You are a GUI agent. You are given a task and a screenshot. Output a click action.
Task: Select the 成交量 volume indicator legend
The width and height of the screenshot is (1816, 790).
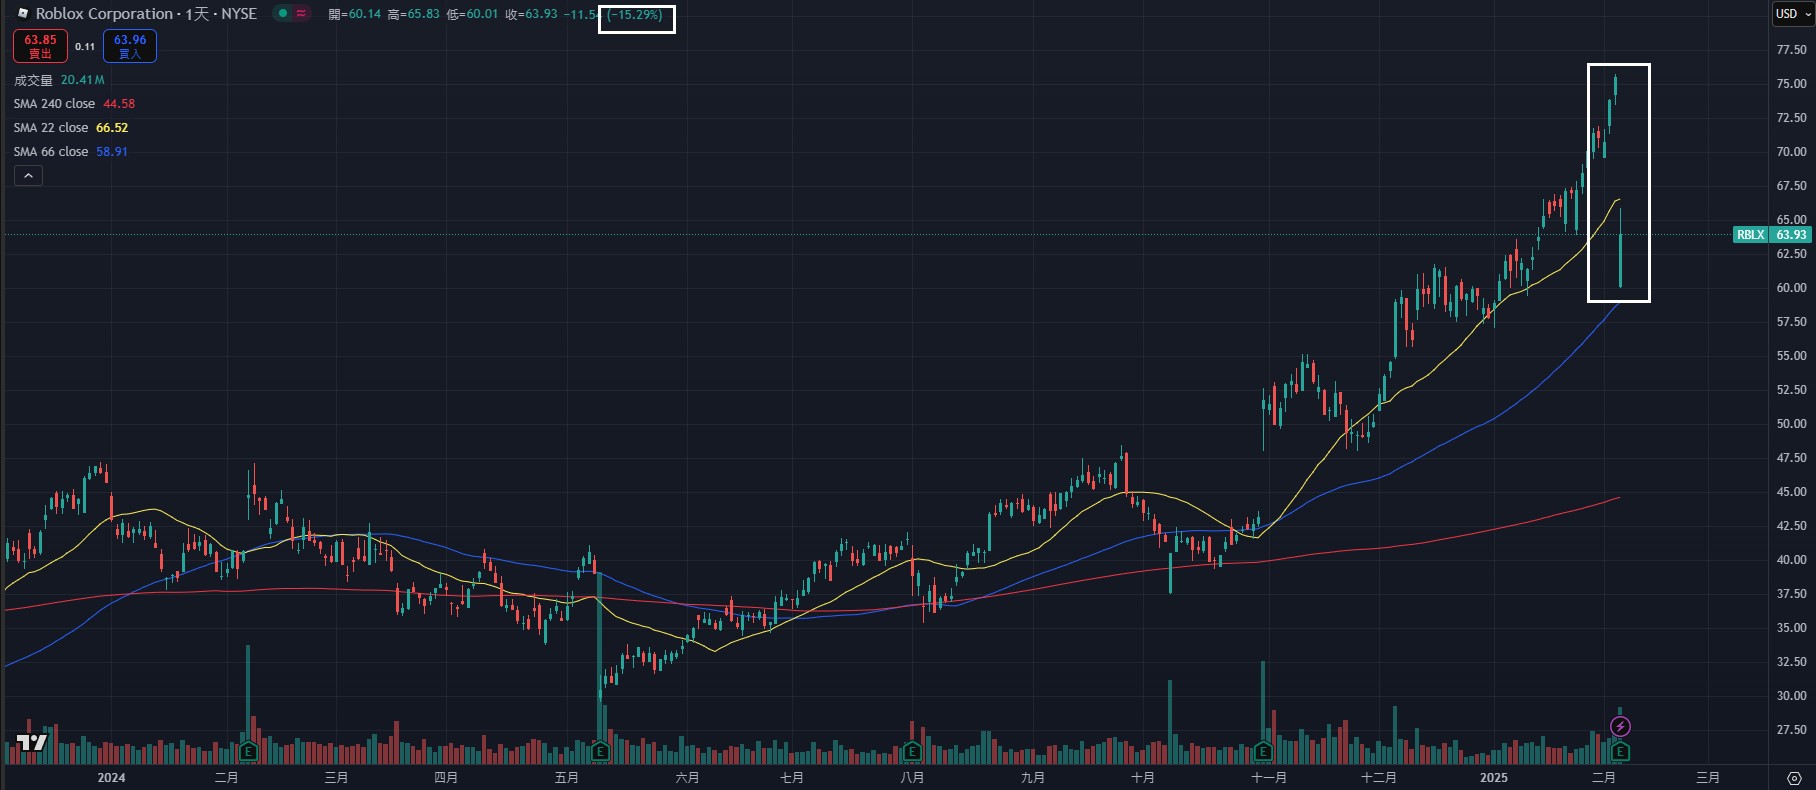pos(33,80)
